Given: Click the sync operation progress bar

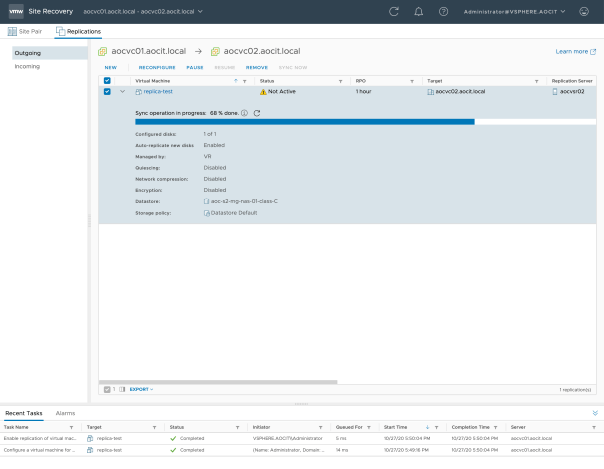Looking at the screenshot, I should click(x=366, y=122).
